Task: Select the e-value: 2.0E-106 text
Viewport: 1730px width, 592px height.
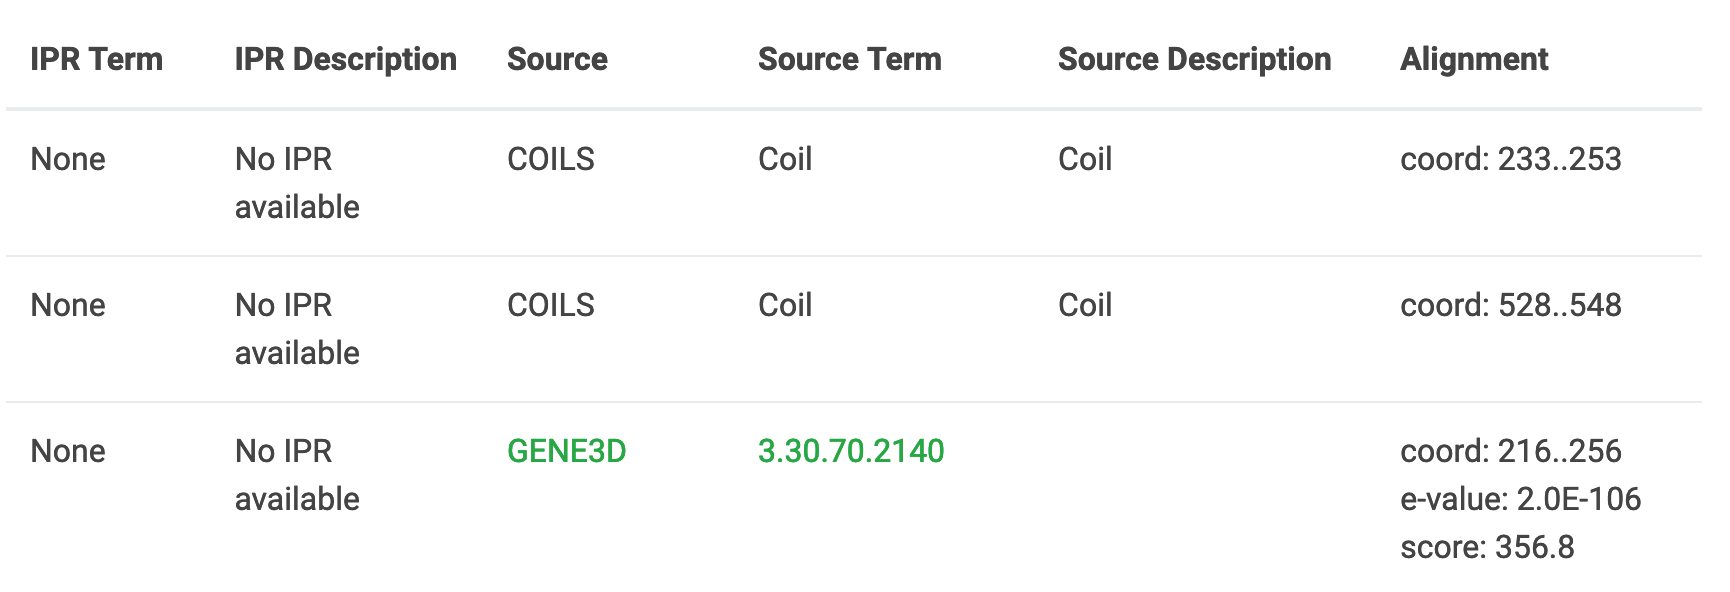Action: [x=1520, y=499]
